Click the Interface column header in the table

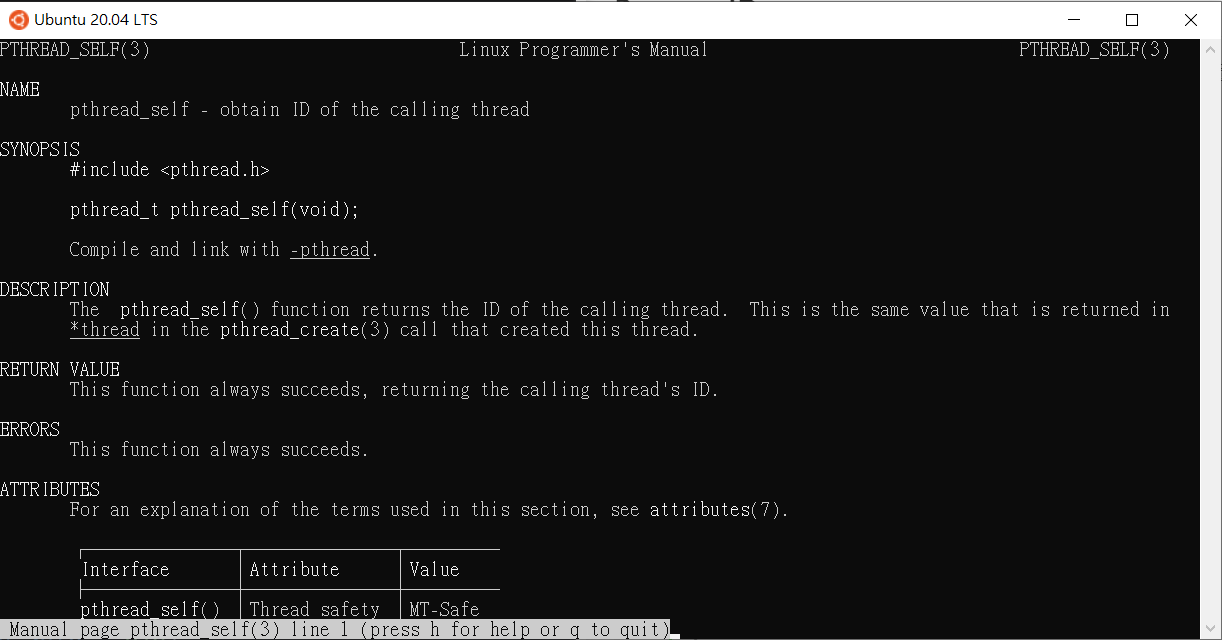125,570
